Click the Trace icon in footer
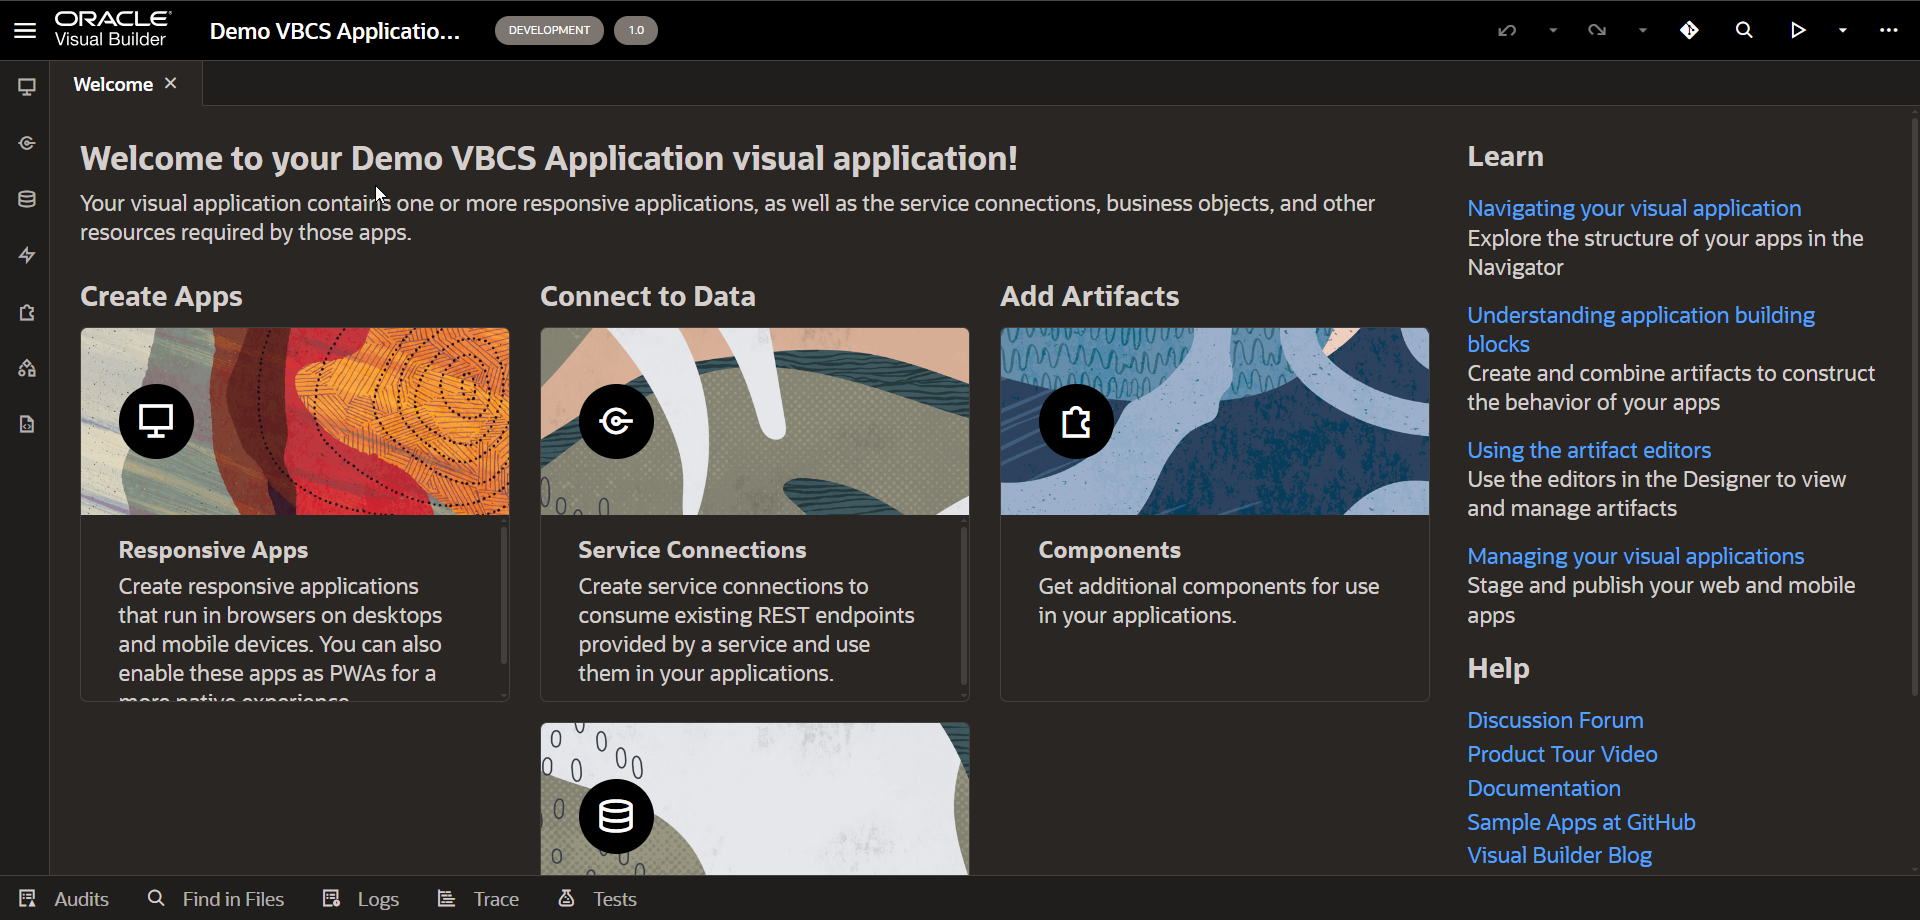 click(x=446, y=898)
